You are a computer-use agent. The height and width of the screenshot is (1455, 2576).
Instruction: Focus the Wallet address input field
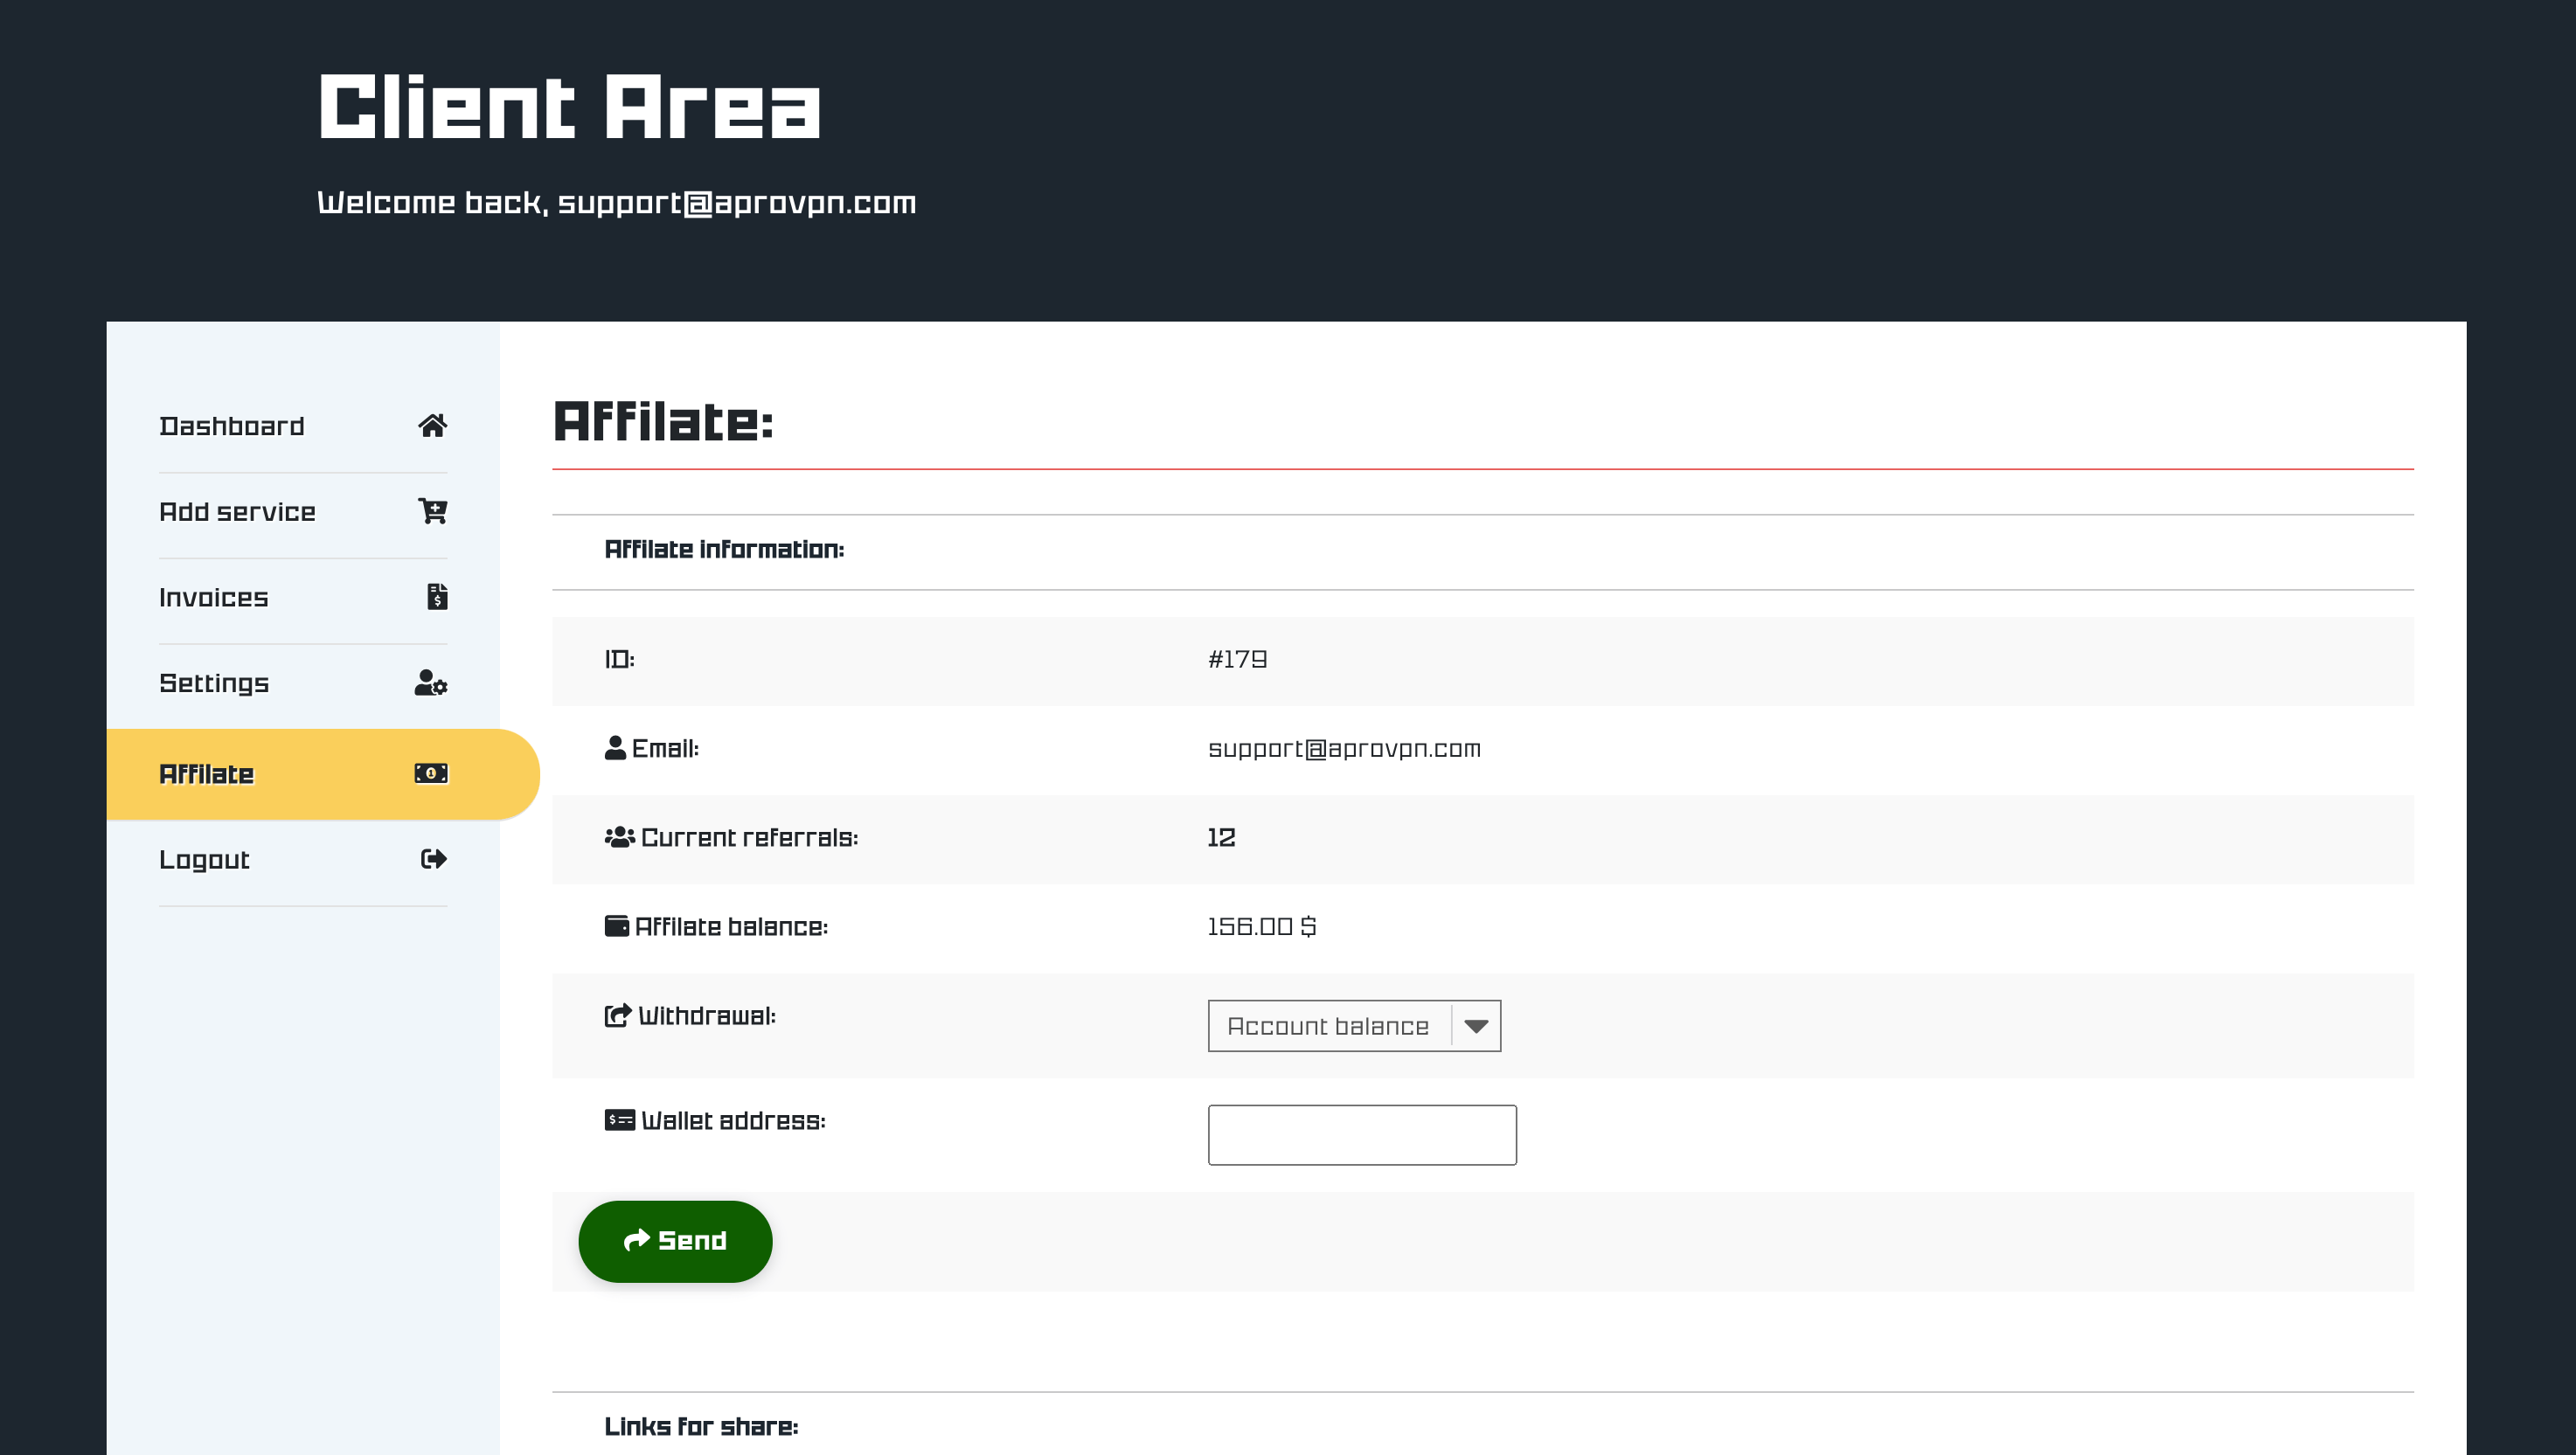click(x=1361, y=1135)
